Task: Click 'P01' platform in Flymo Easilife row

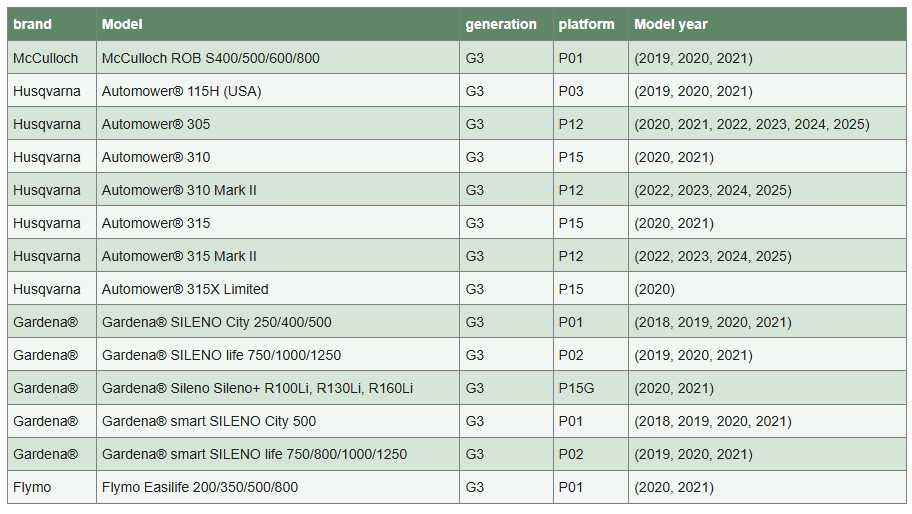Action: [590, 487]
